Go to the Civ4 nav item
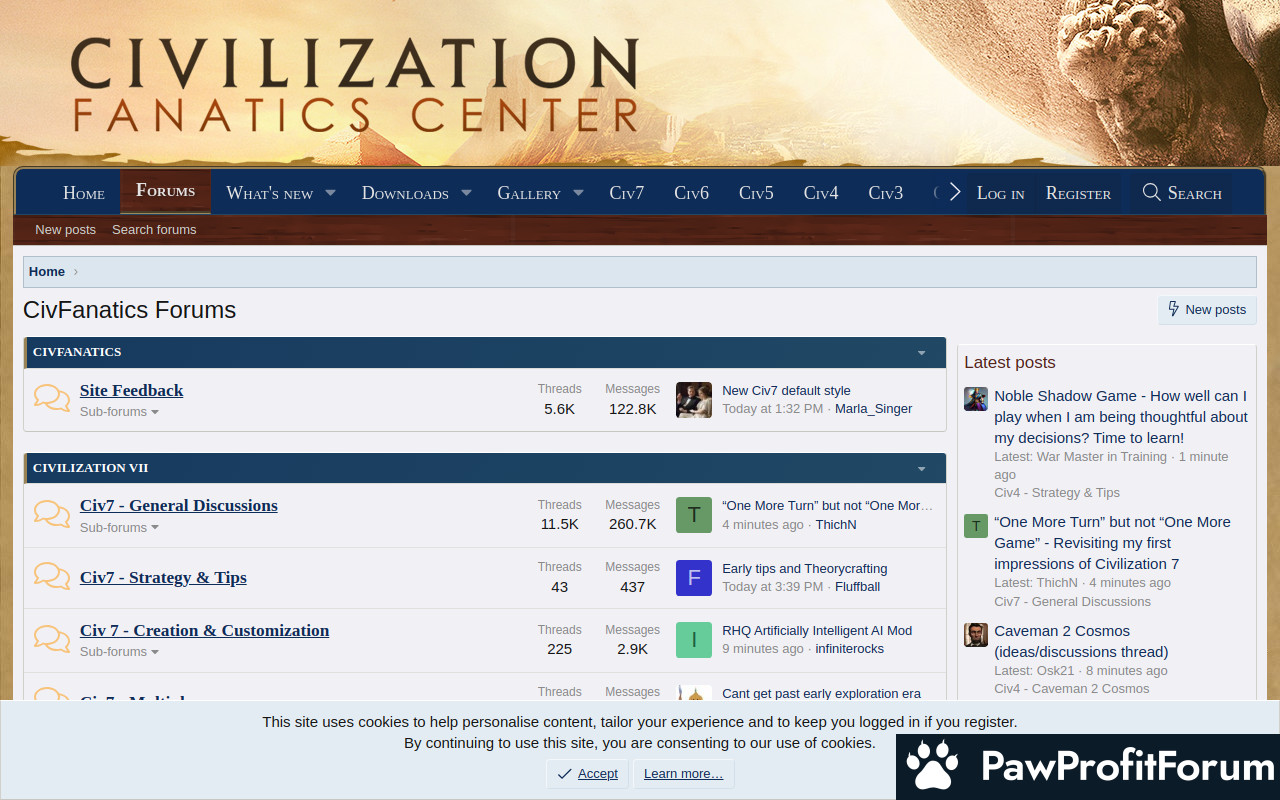Image resolution: width=1280 pixels, height=800 pixels. [x=821, y=193]
